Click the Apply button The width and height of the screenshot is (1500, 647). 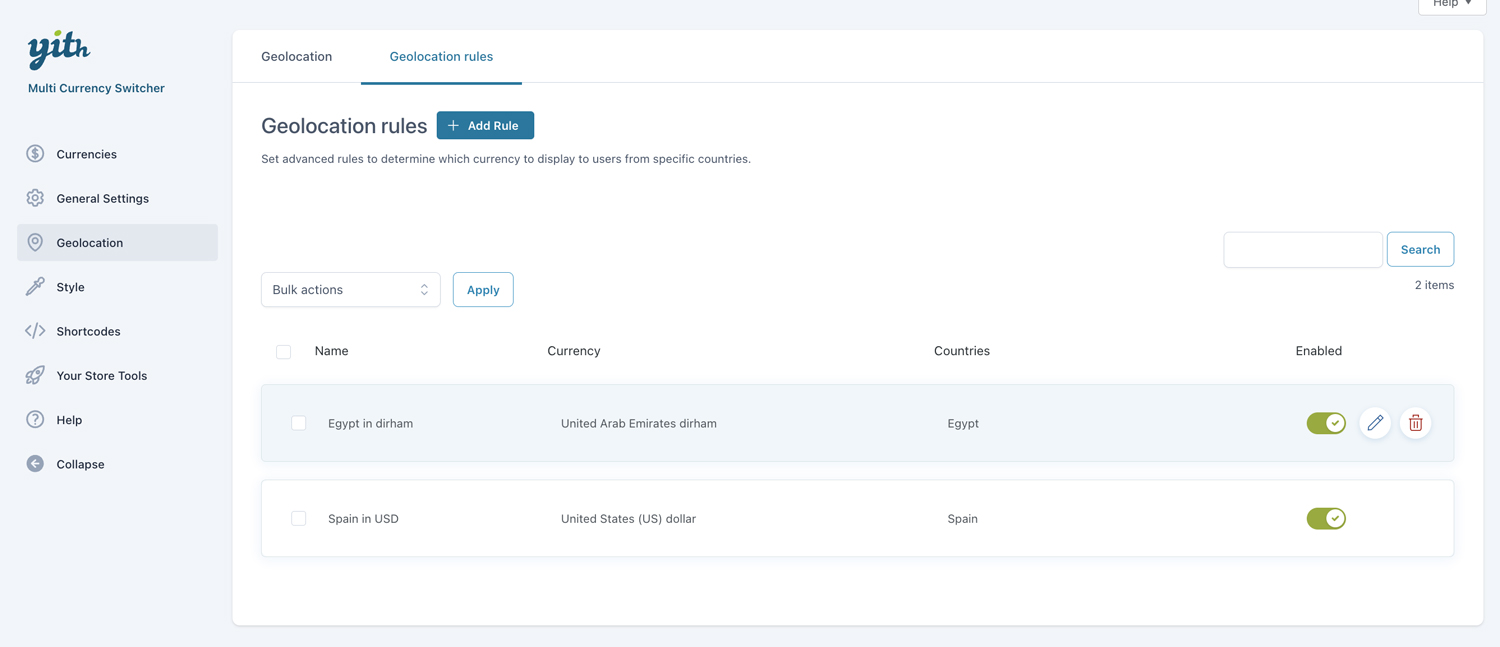click(483, 290)
